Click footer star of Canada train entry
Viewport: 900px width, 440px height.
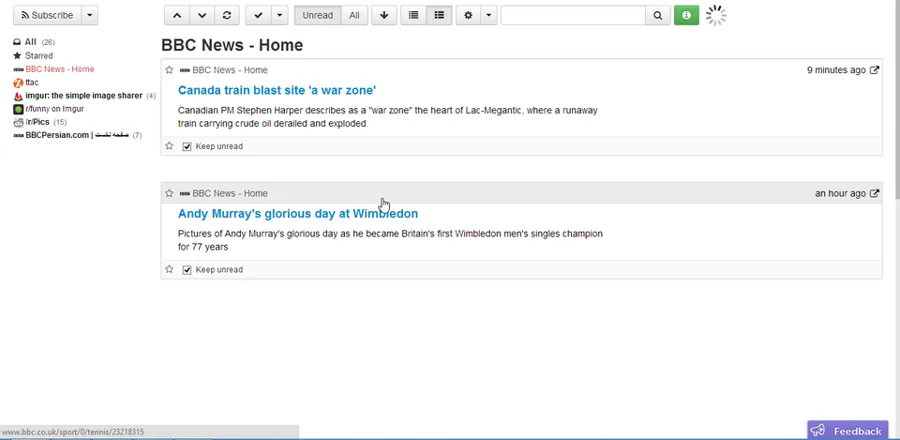click(169, 146)
